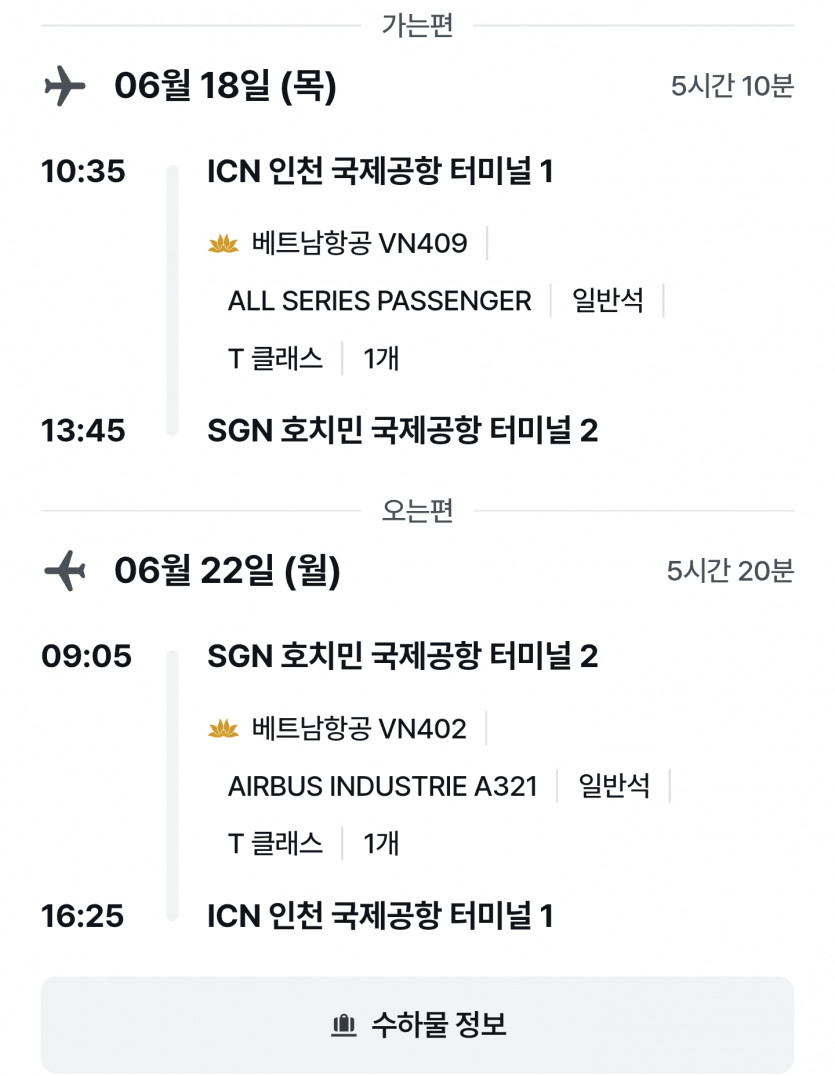This screenshot has height=1076, width=835.
Task: Click flight number 베트남항공 VN402
Action: (359, 730)
